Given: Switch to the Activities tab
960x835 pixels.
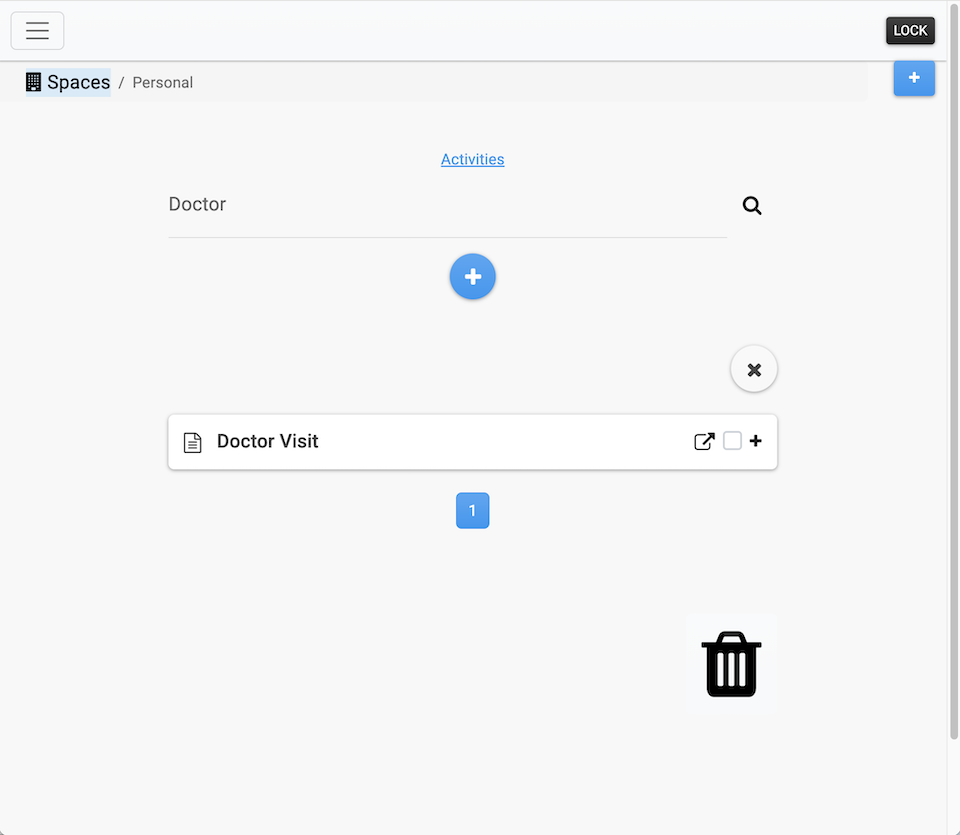Looking at the screenshot, I should pyautogui.click(x=472, y=159).
